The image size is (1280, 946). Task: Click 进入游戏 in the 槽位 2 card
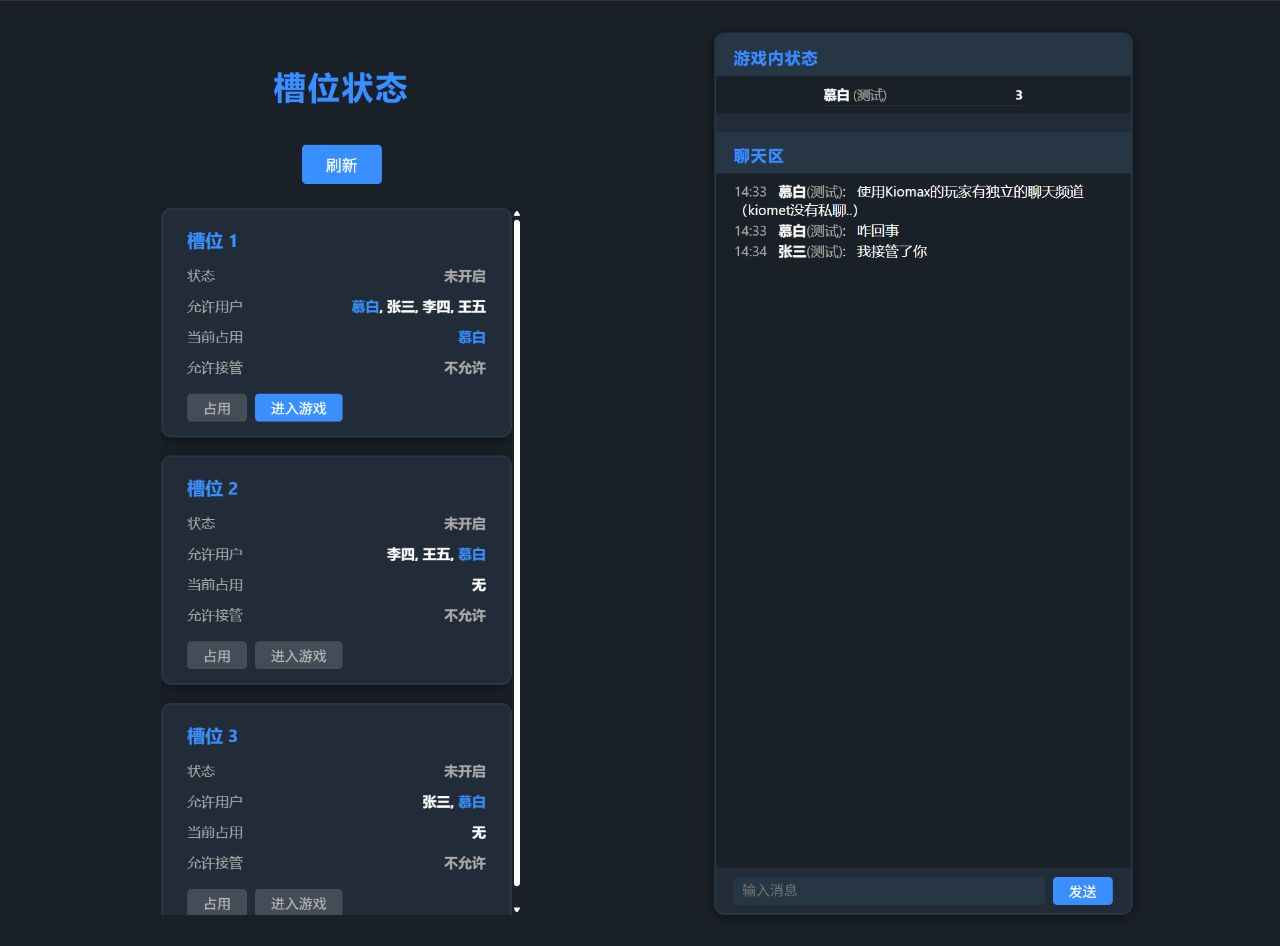tap(298, 656)
